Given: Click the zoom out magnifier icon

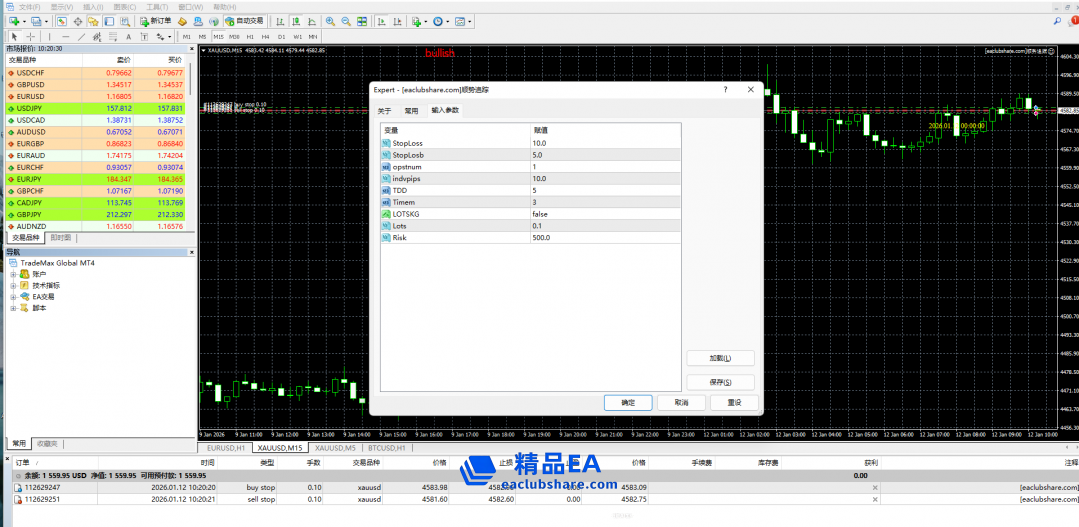Looking at the screenshot, I should click(345, 21).
